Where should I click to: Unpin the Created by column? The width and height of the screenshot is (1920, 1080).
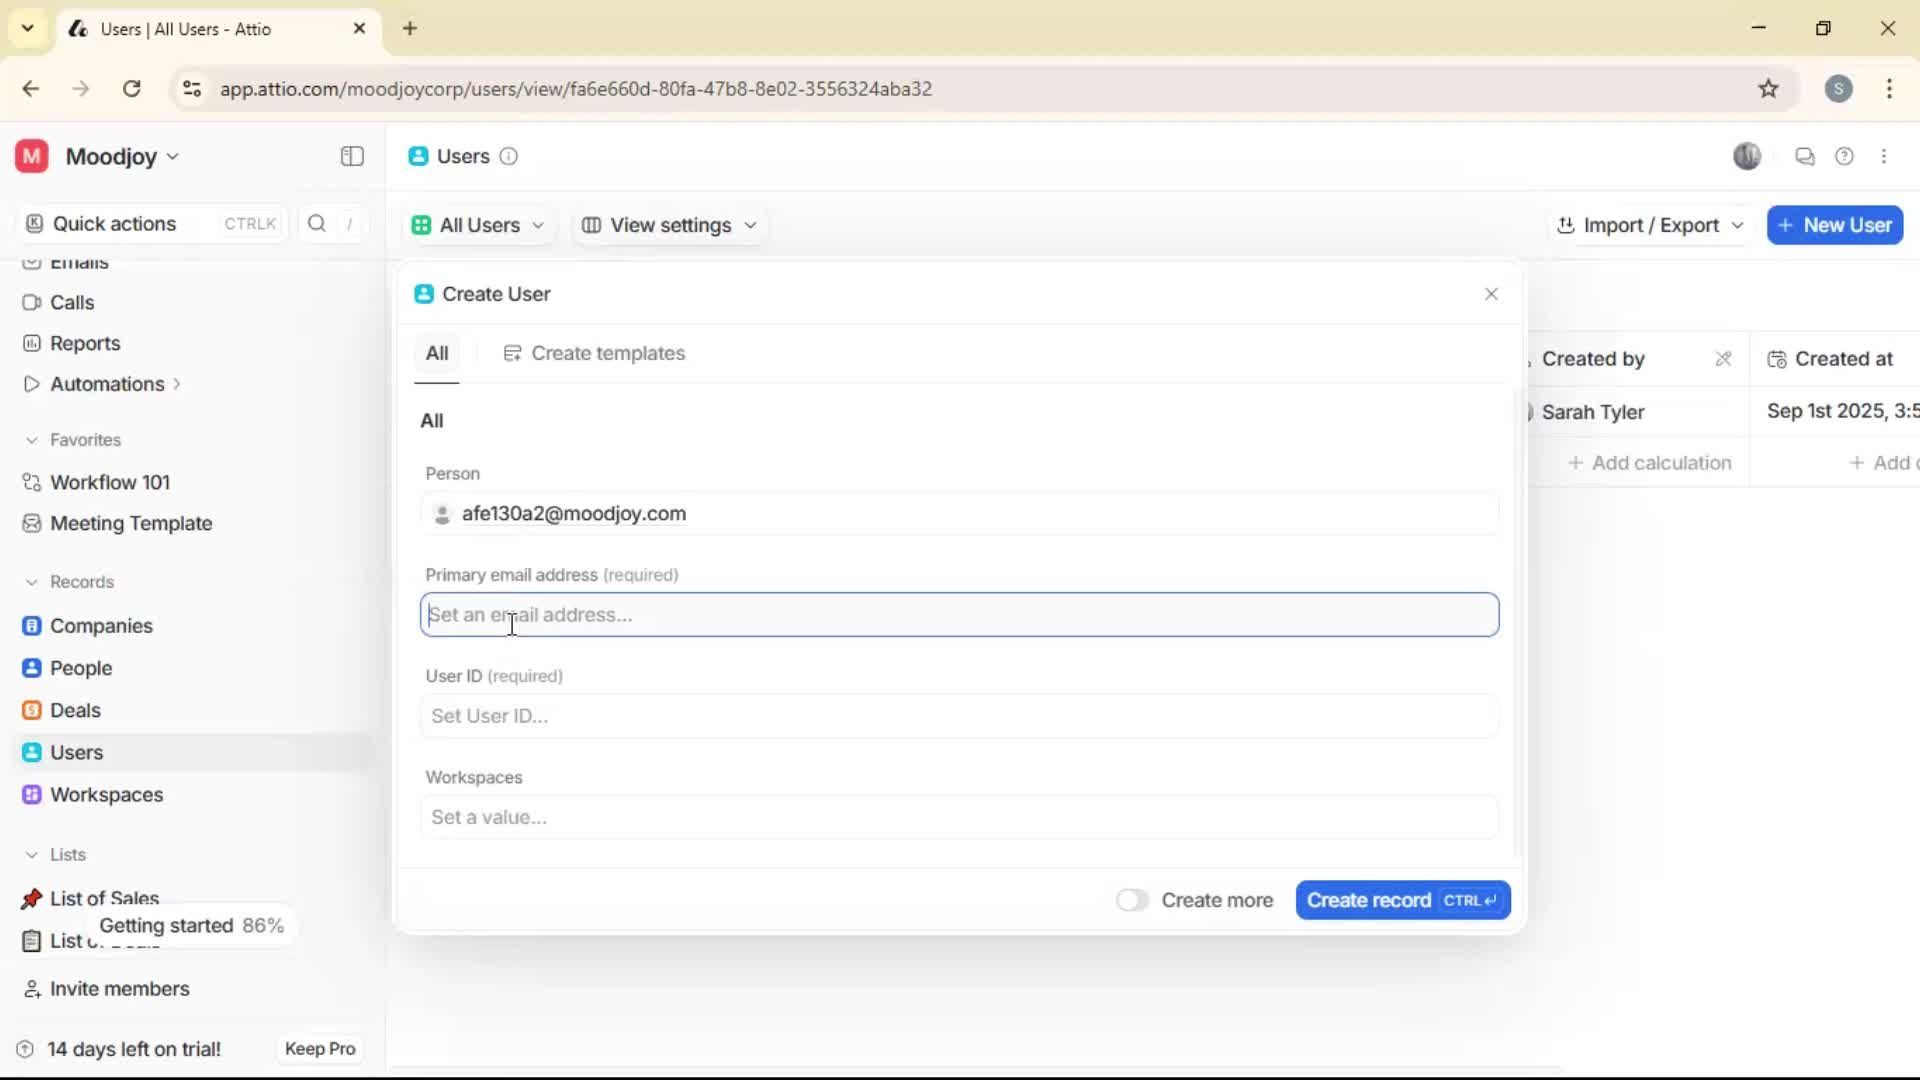pos(1723,358)
